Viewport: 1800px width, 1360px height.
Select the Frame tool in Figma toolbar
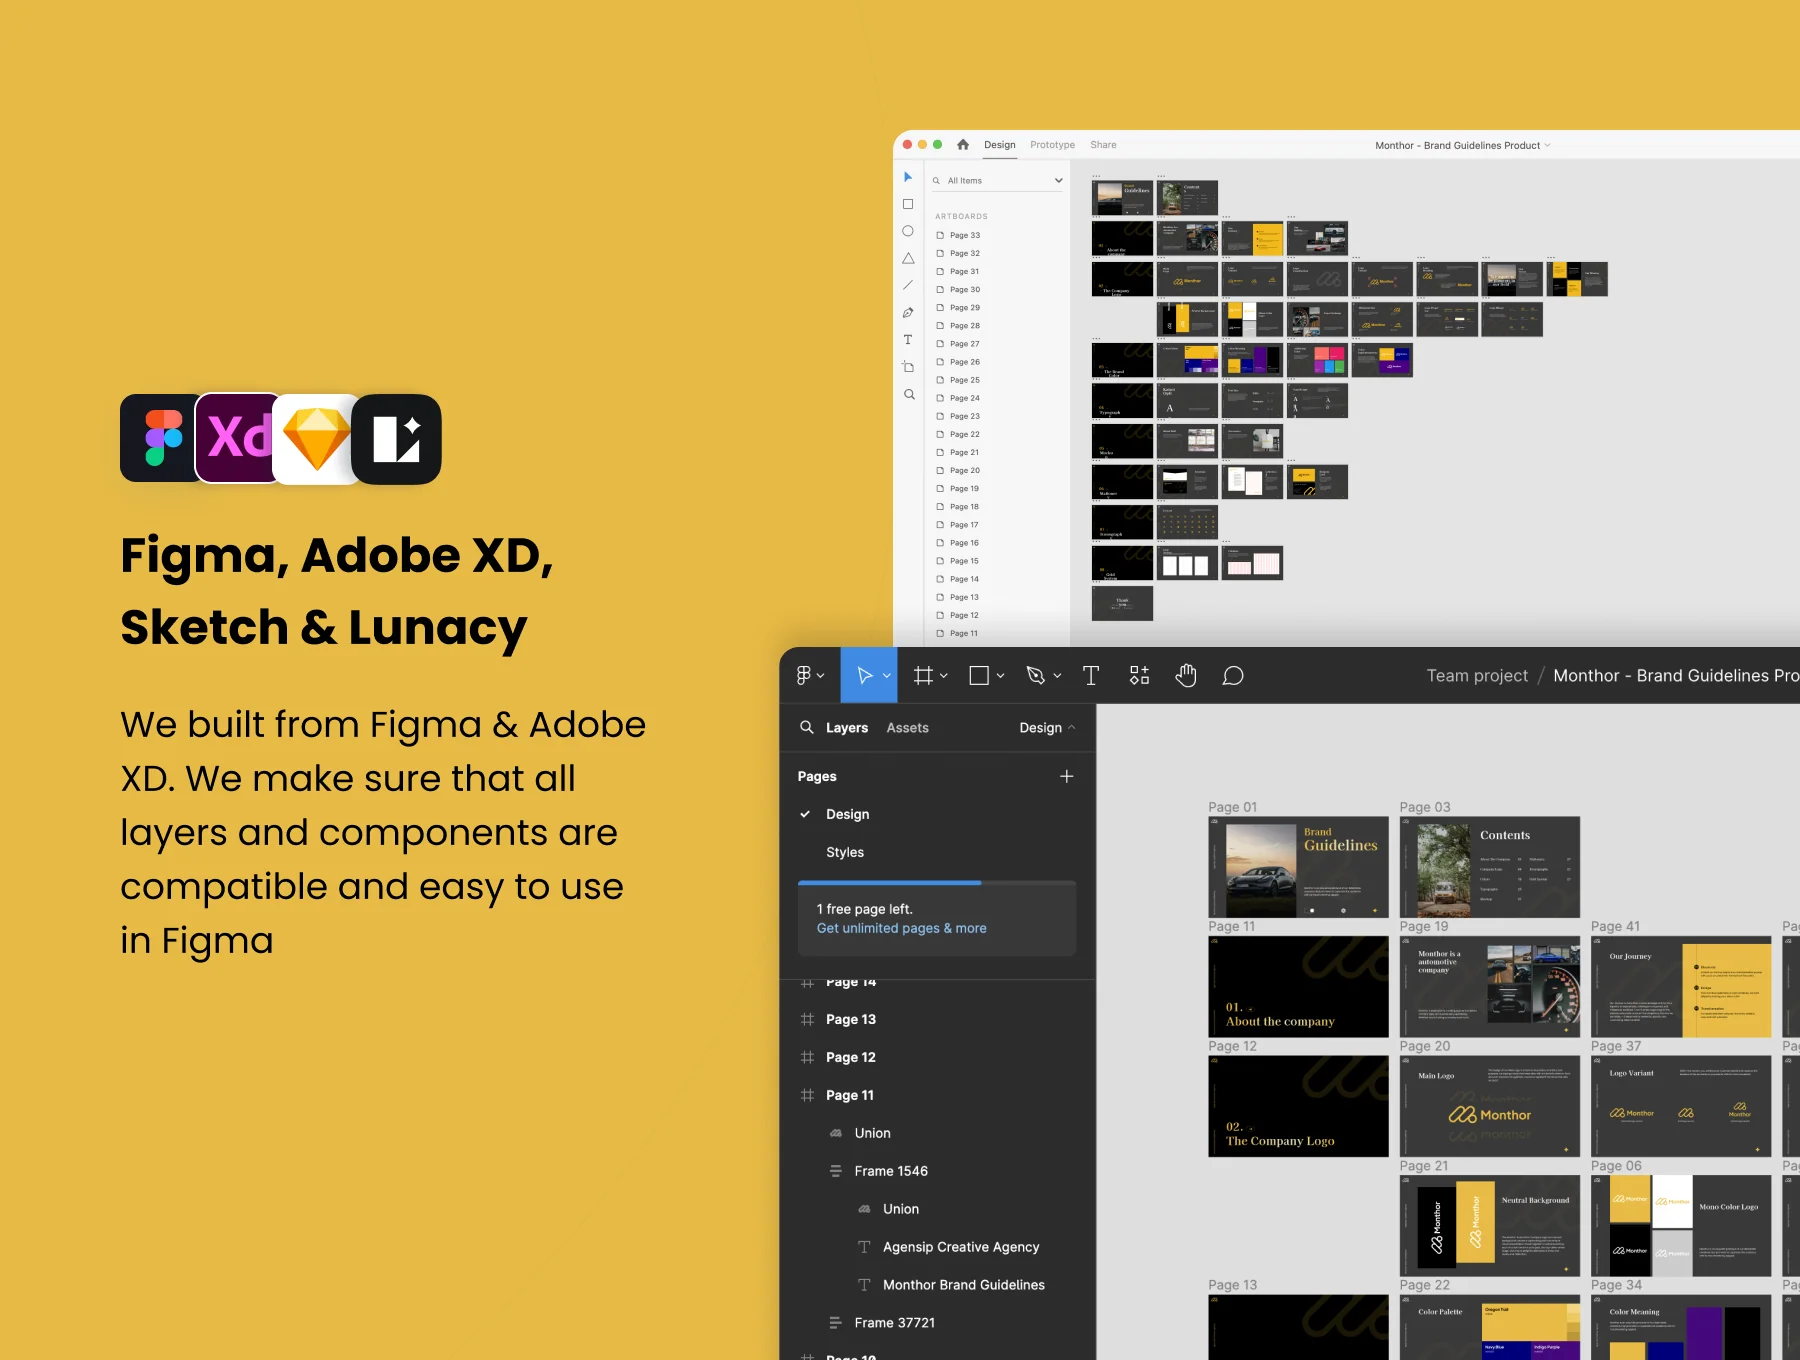point(923,676)
